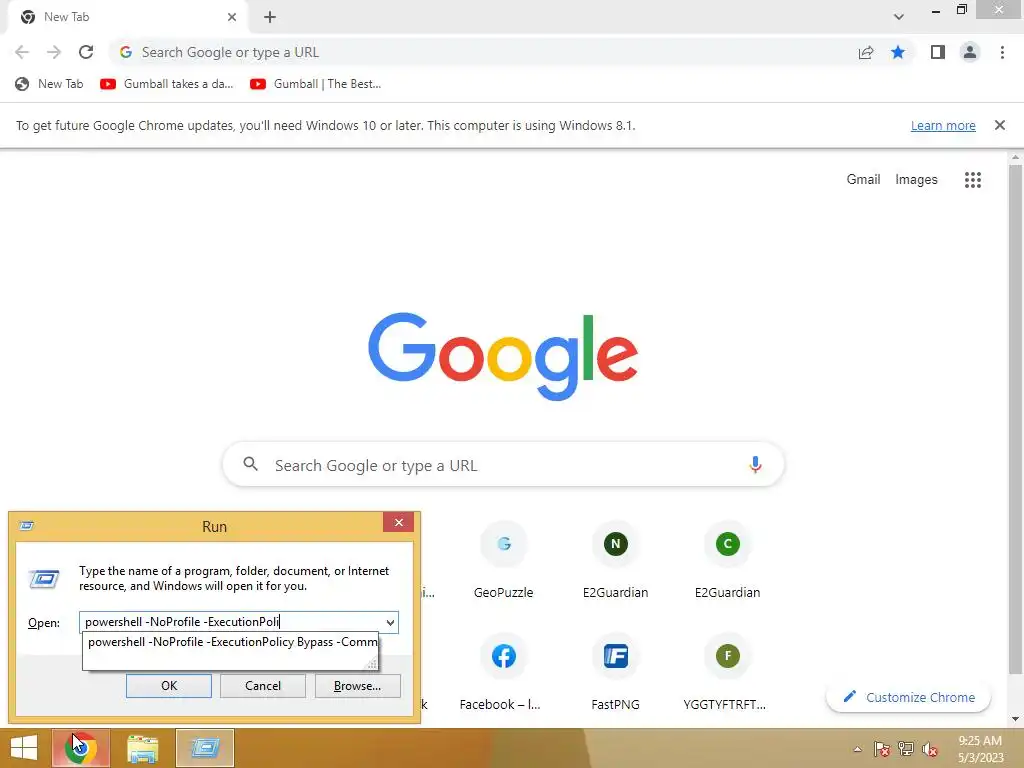This screenshot has width=1024, height=768.
Task: Open File Explorer from the taskbar
Action: pyautogui.click(x=142, y=748)
